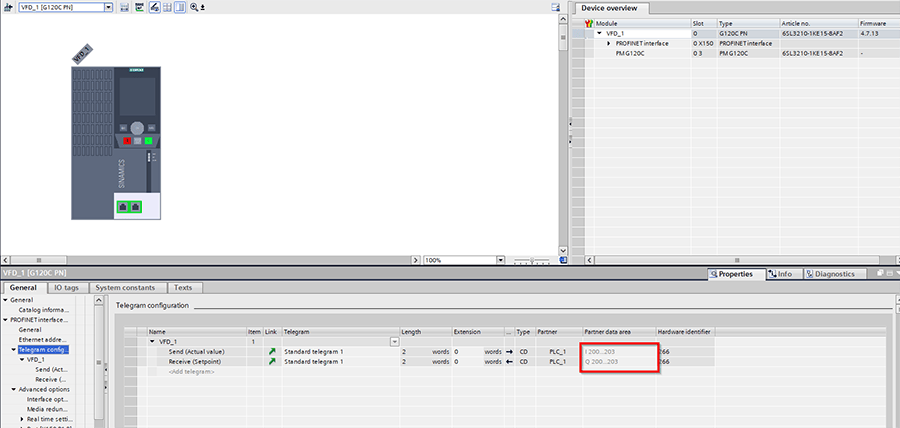Click the green link arrow for Send (Actual value)
The image size is (900, 428).
272,351
